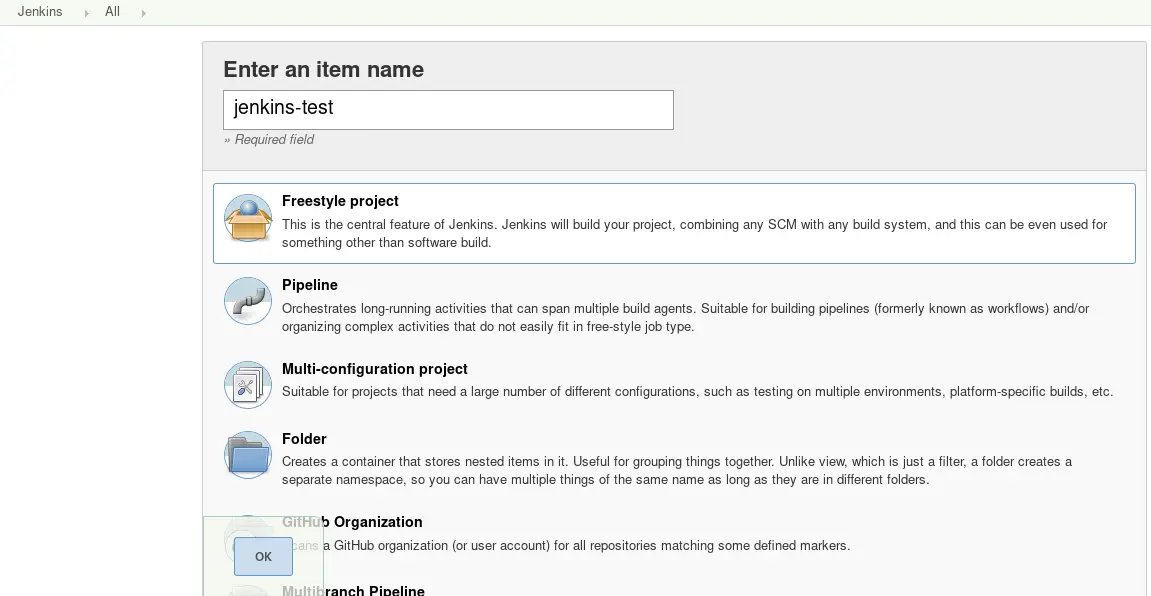Expand the All breadcrumb dropdown arrow
1151x596 pixels.
[144, 13]
